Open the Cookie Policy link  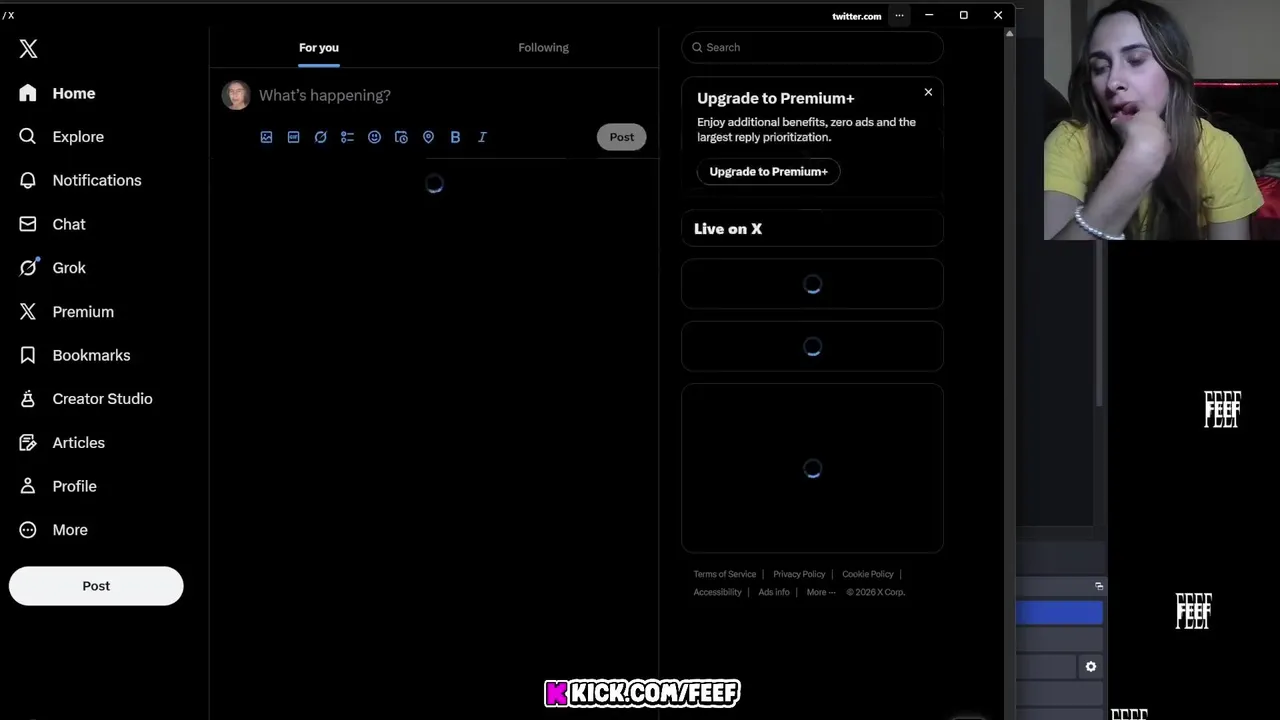(867, 574)
